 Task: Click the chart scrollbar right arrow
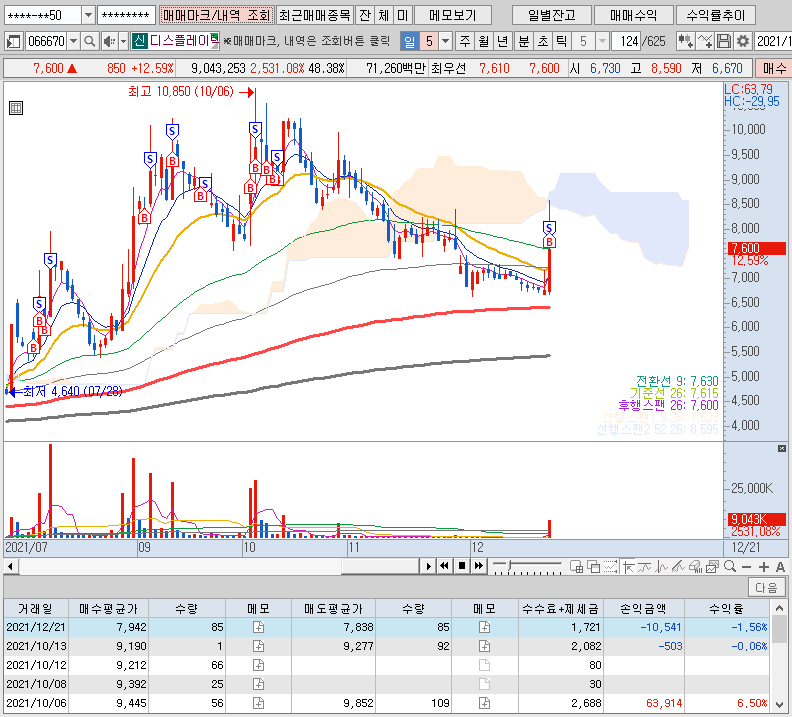[x=428, y=567]
